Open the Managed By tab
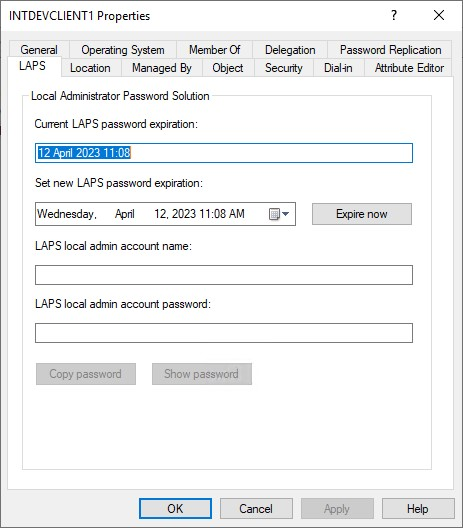This screenshot has height=528, width=463. (x=162, y=68)
